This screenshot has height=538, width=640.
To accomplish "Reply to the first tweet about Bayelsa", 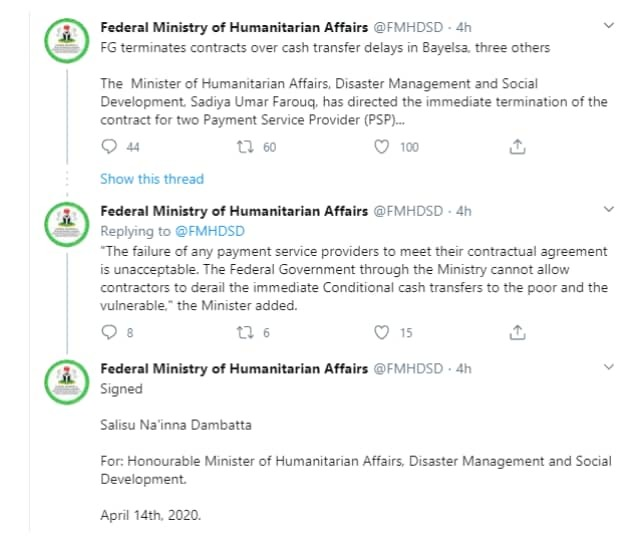I will tap(109, 147).
